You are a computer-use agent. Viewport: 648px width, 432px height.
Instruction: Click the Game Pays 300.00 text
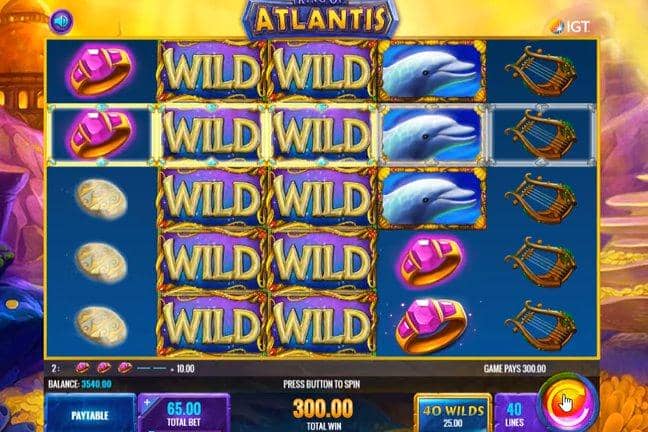click(515, 368)
